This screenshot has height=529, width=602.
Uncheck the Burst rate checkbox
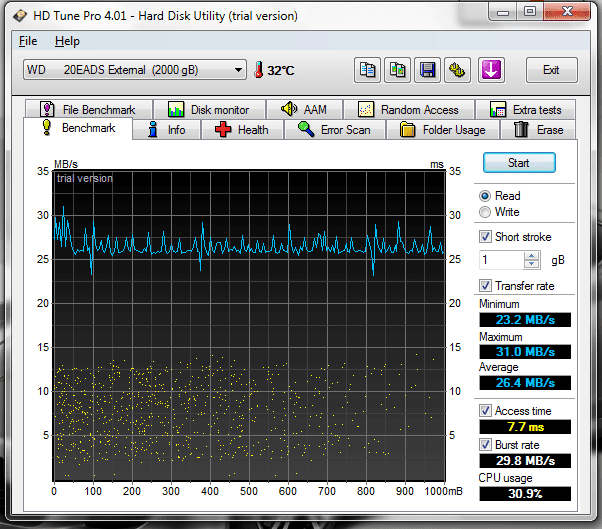tap(486, 444)
